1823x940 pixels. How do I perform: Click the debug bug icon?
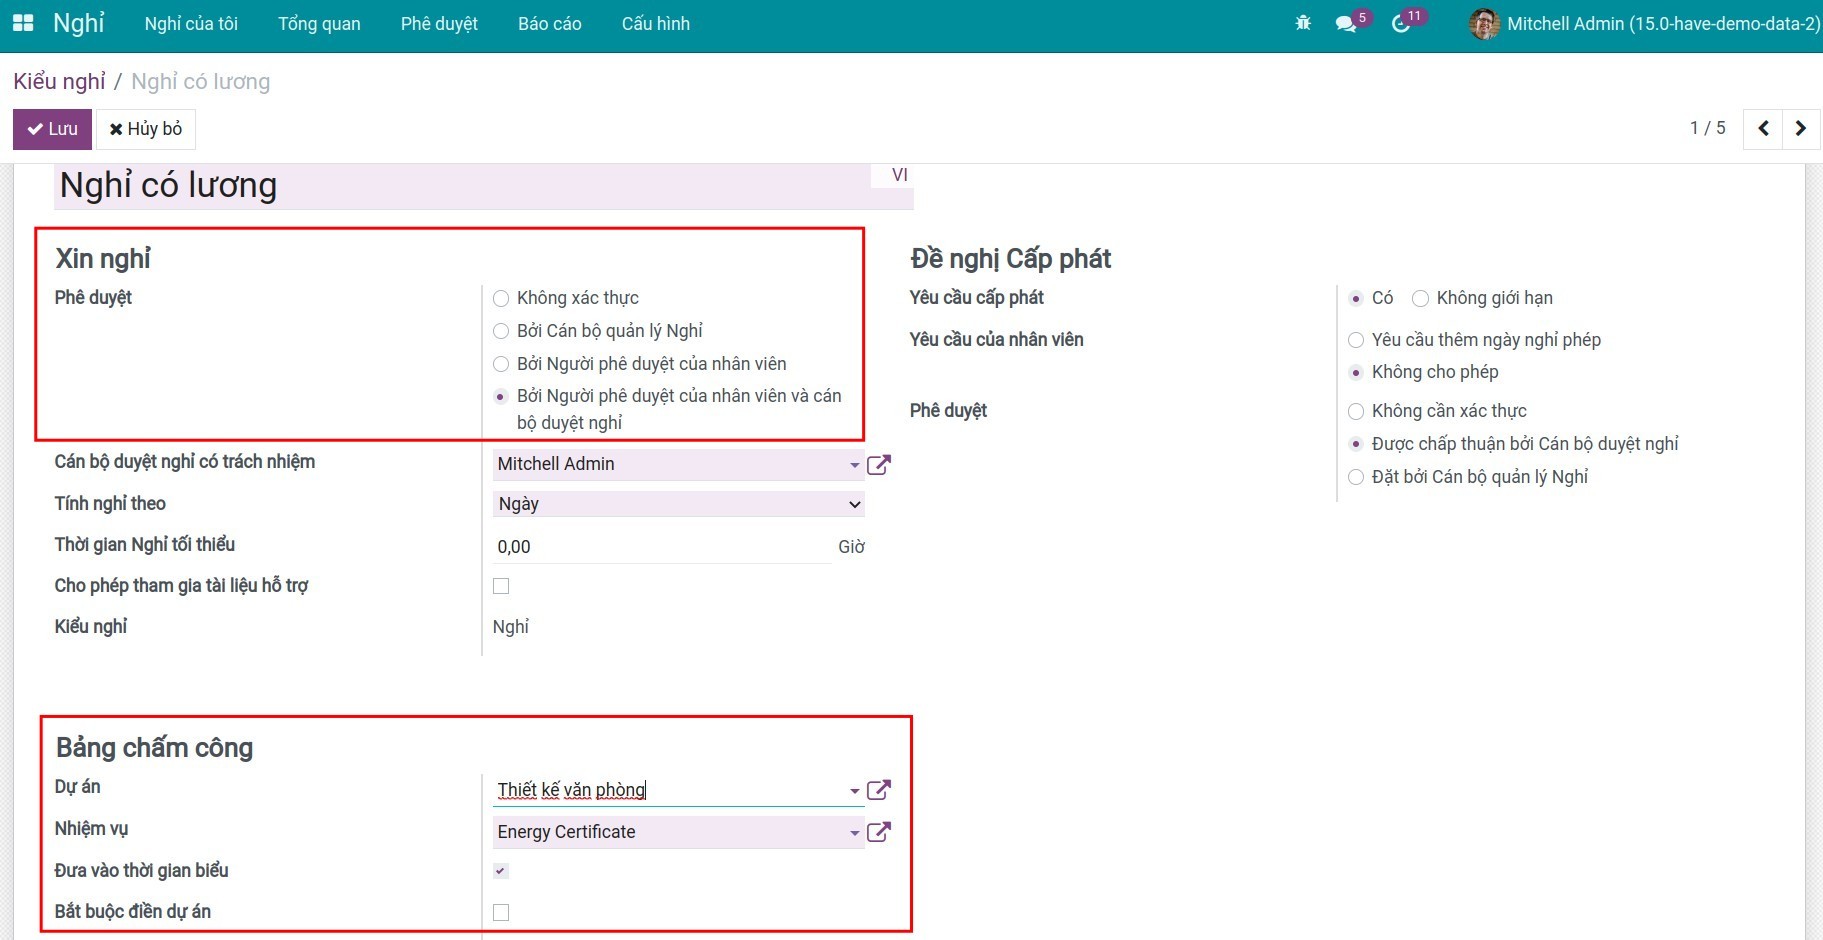1303,23
